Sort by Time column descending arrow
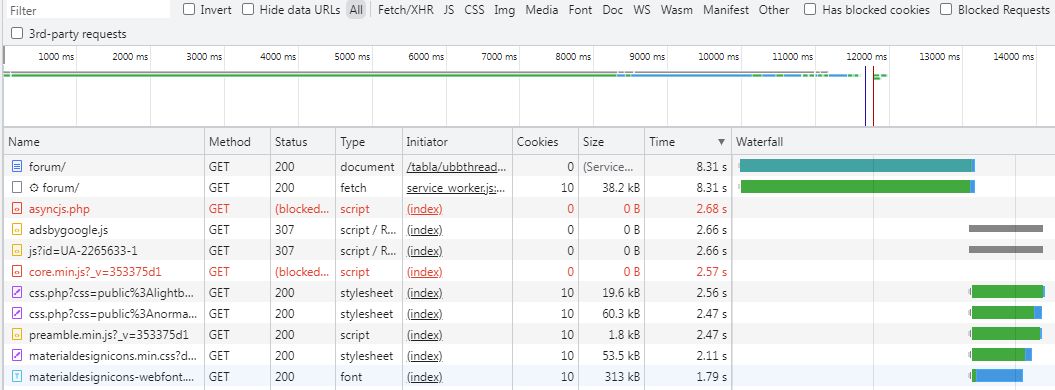The image size is (1055, 390). click(721, 143)
